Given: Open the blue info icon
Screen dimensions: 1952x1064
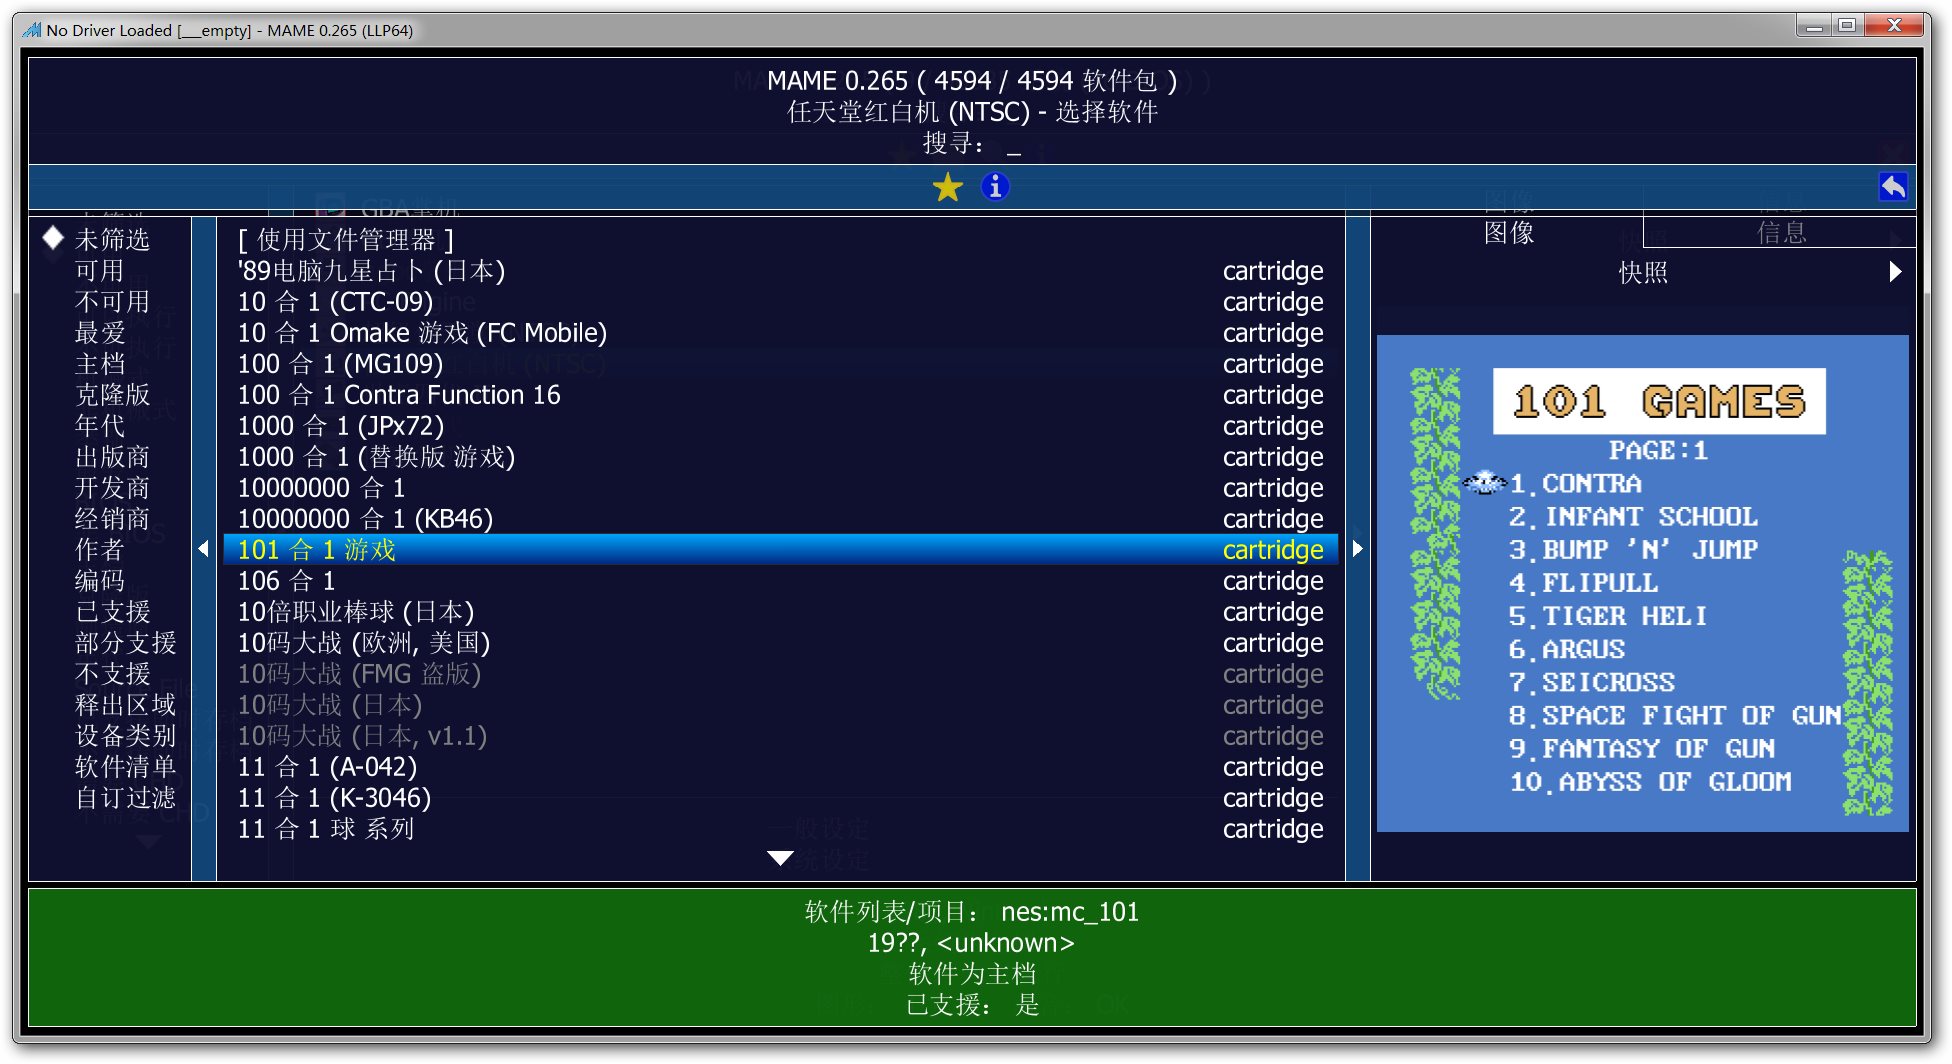Looking at the screenshot, I should (x=995, y=187).
